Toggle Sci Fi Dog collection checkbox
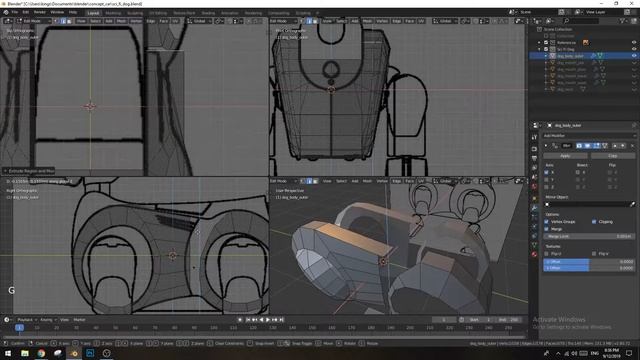 click(x=546, y=49)
